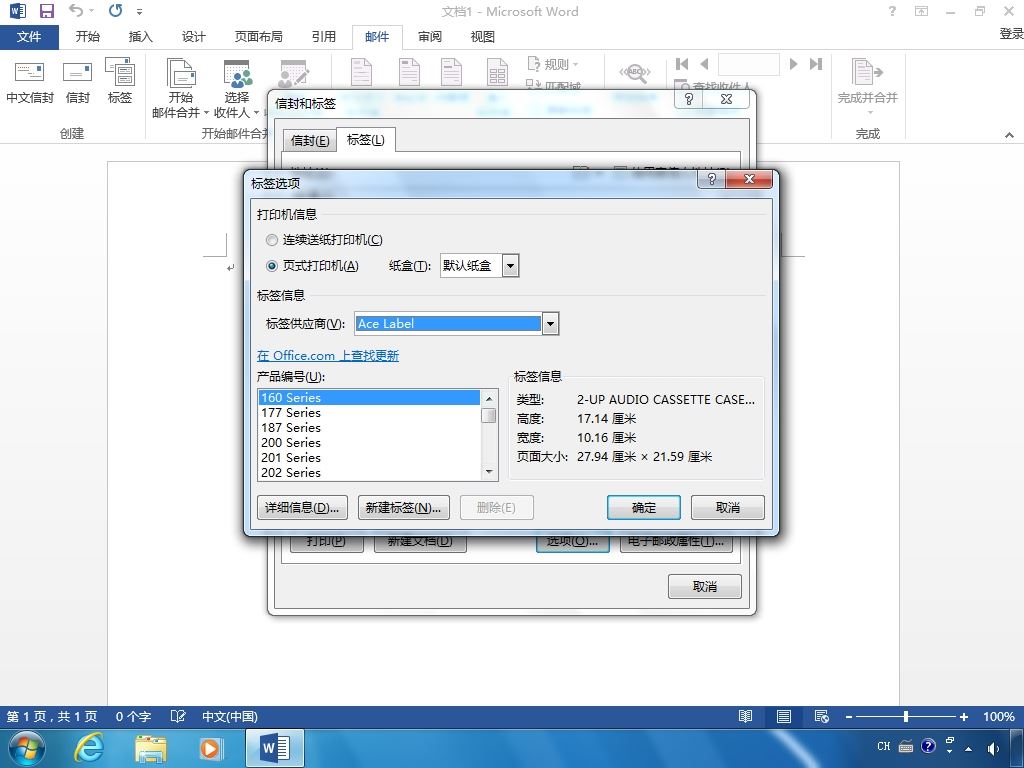
Task: Click help icon in Envelopes and Labels dialog
Action: click(x=689, y=99)
